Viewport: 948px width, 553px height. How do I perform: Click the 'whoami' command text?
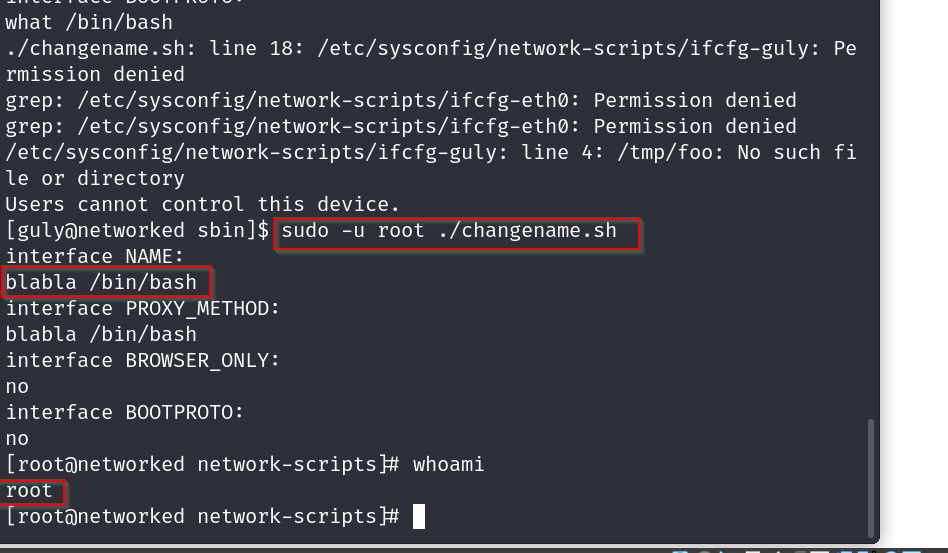click(x=448, y=464)
